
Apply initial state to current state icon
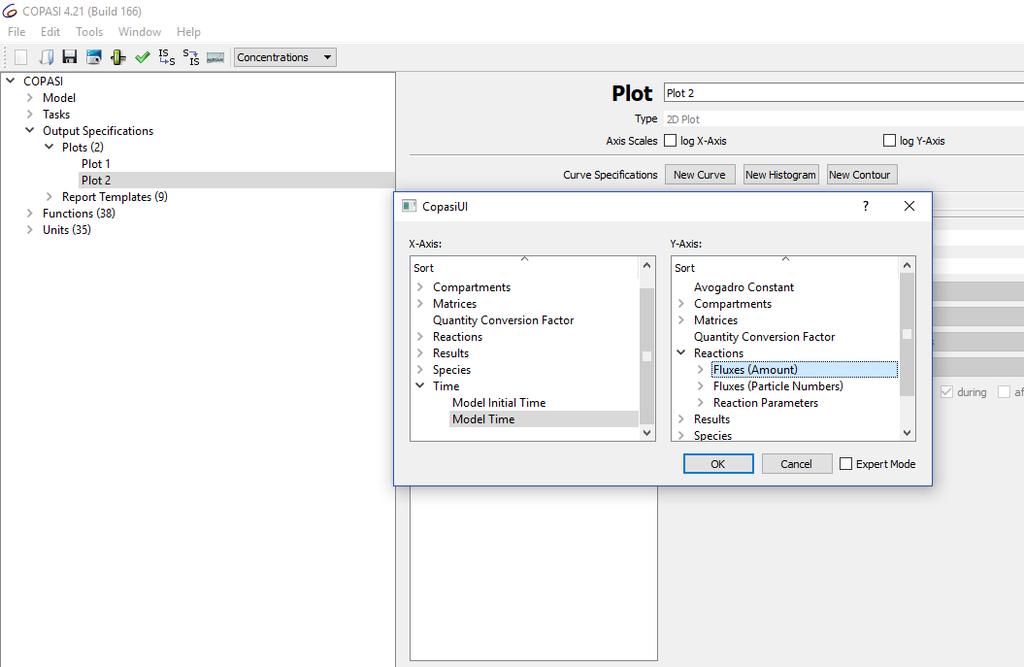(x=167, y=57)
